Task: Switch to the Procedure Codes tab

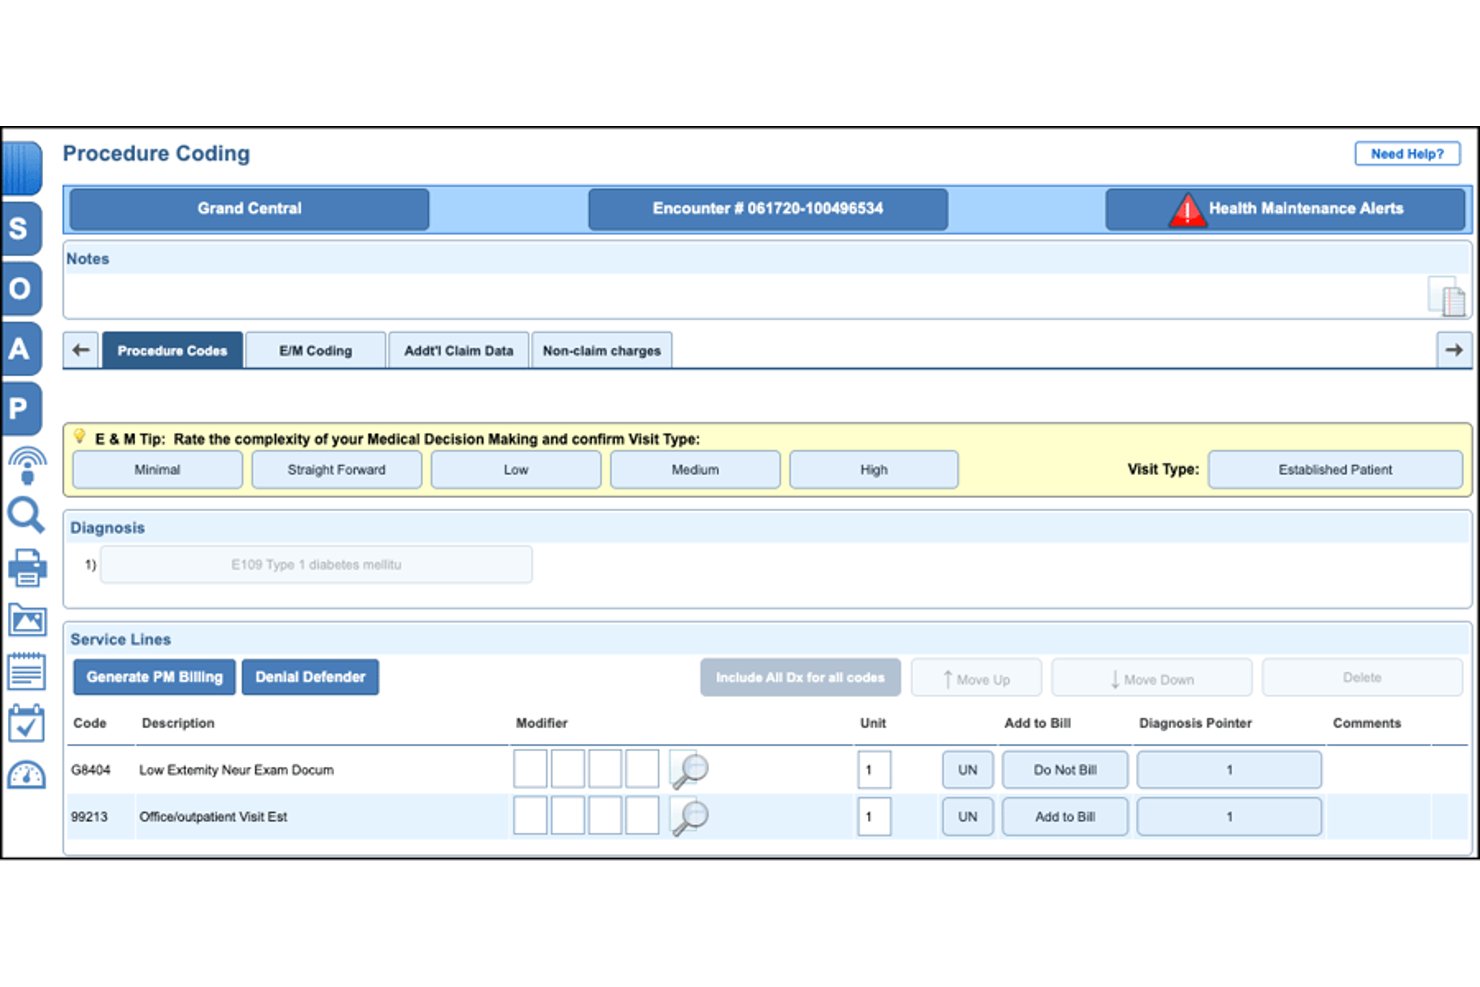Action: (172, 351)
